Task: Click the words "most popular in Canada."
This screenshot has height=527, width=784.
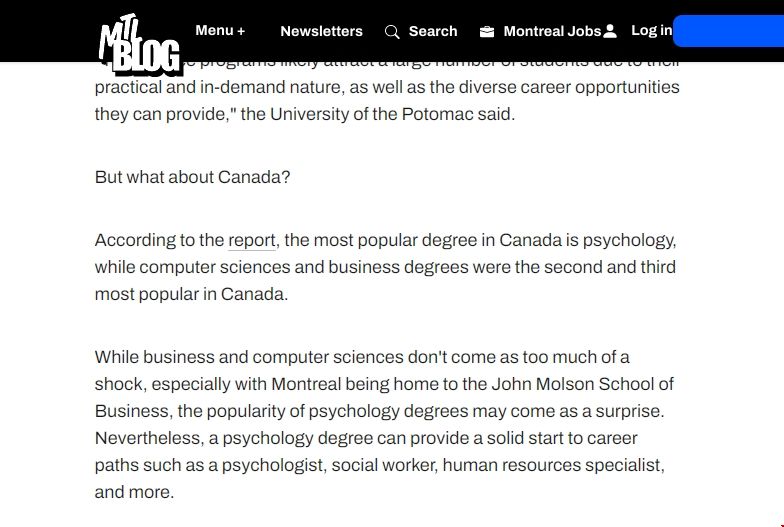Action: [191, 294]
